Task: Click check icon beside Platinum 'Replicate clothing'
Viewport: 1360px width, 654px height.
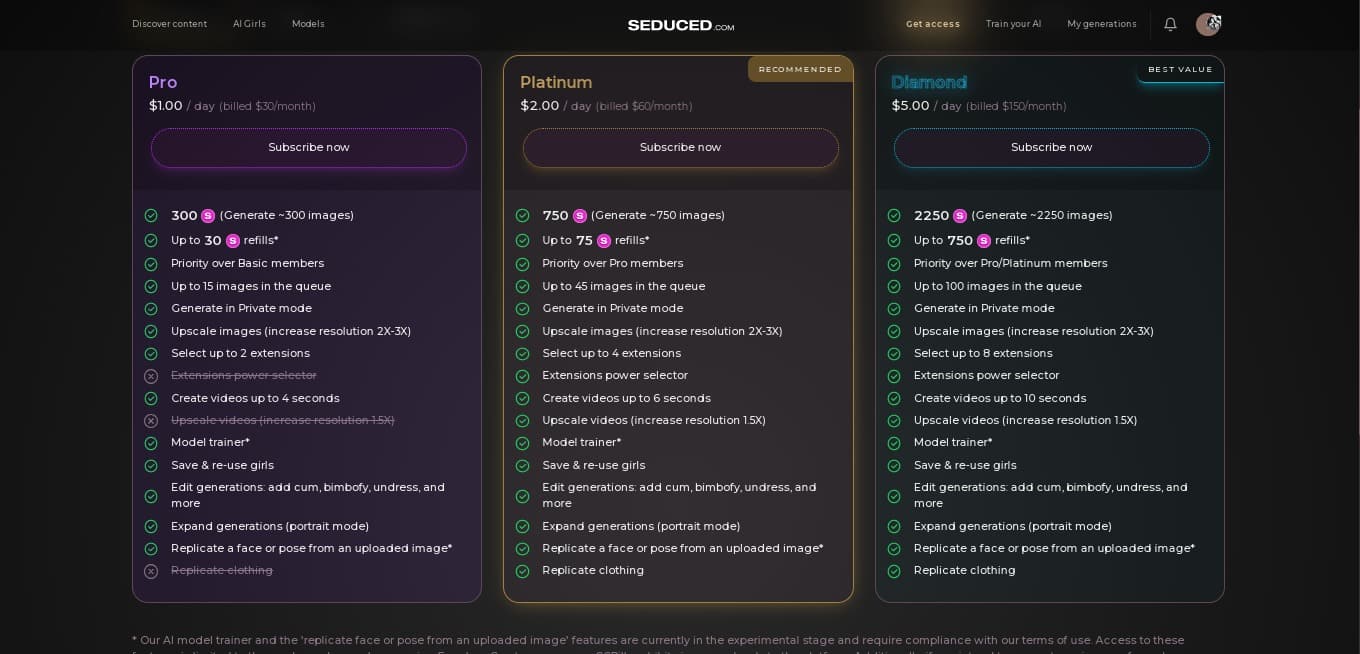Action: click(522, 571)
